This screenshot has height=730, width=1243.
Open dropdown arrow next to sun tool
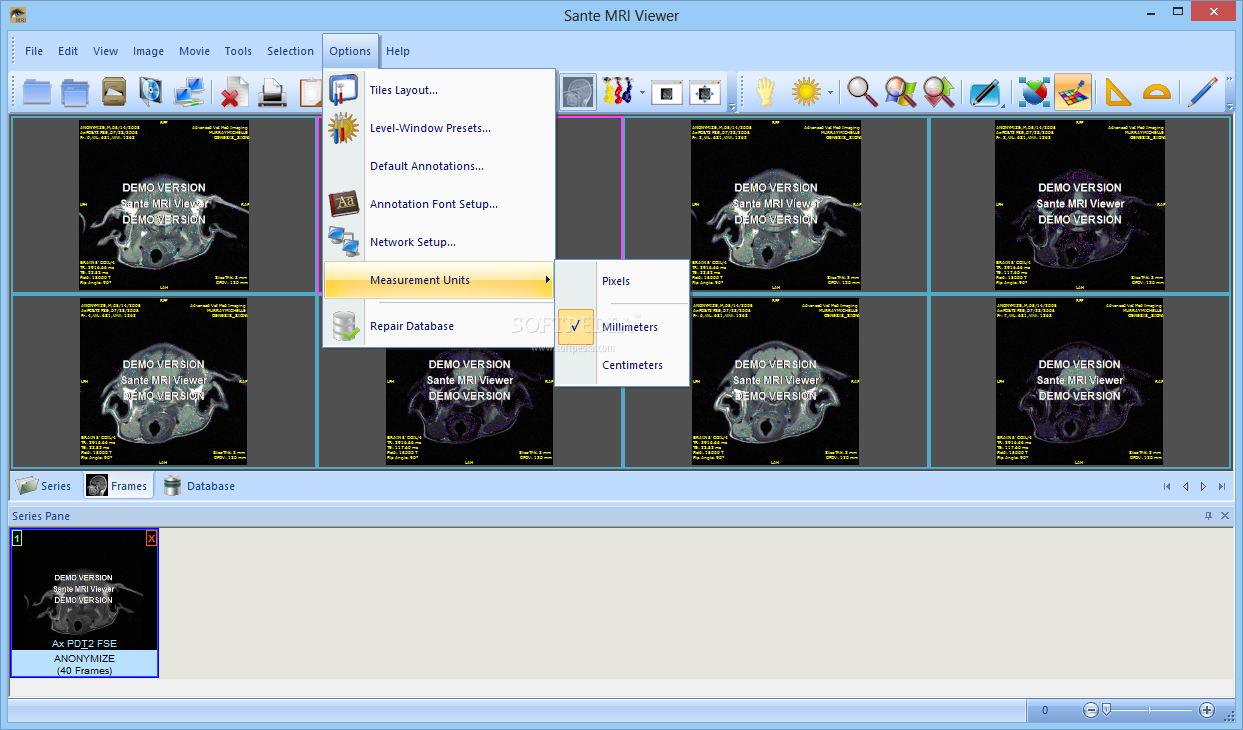(x=830, y=93)
